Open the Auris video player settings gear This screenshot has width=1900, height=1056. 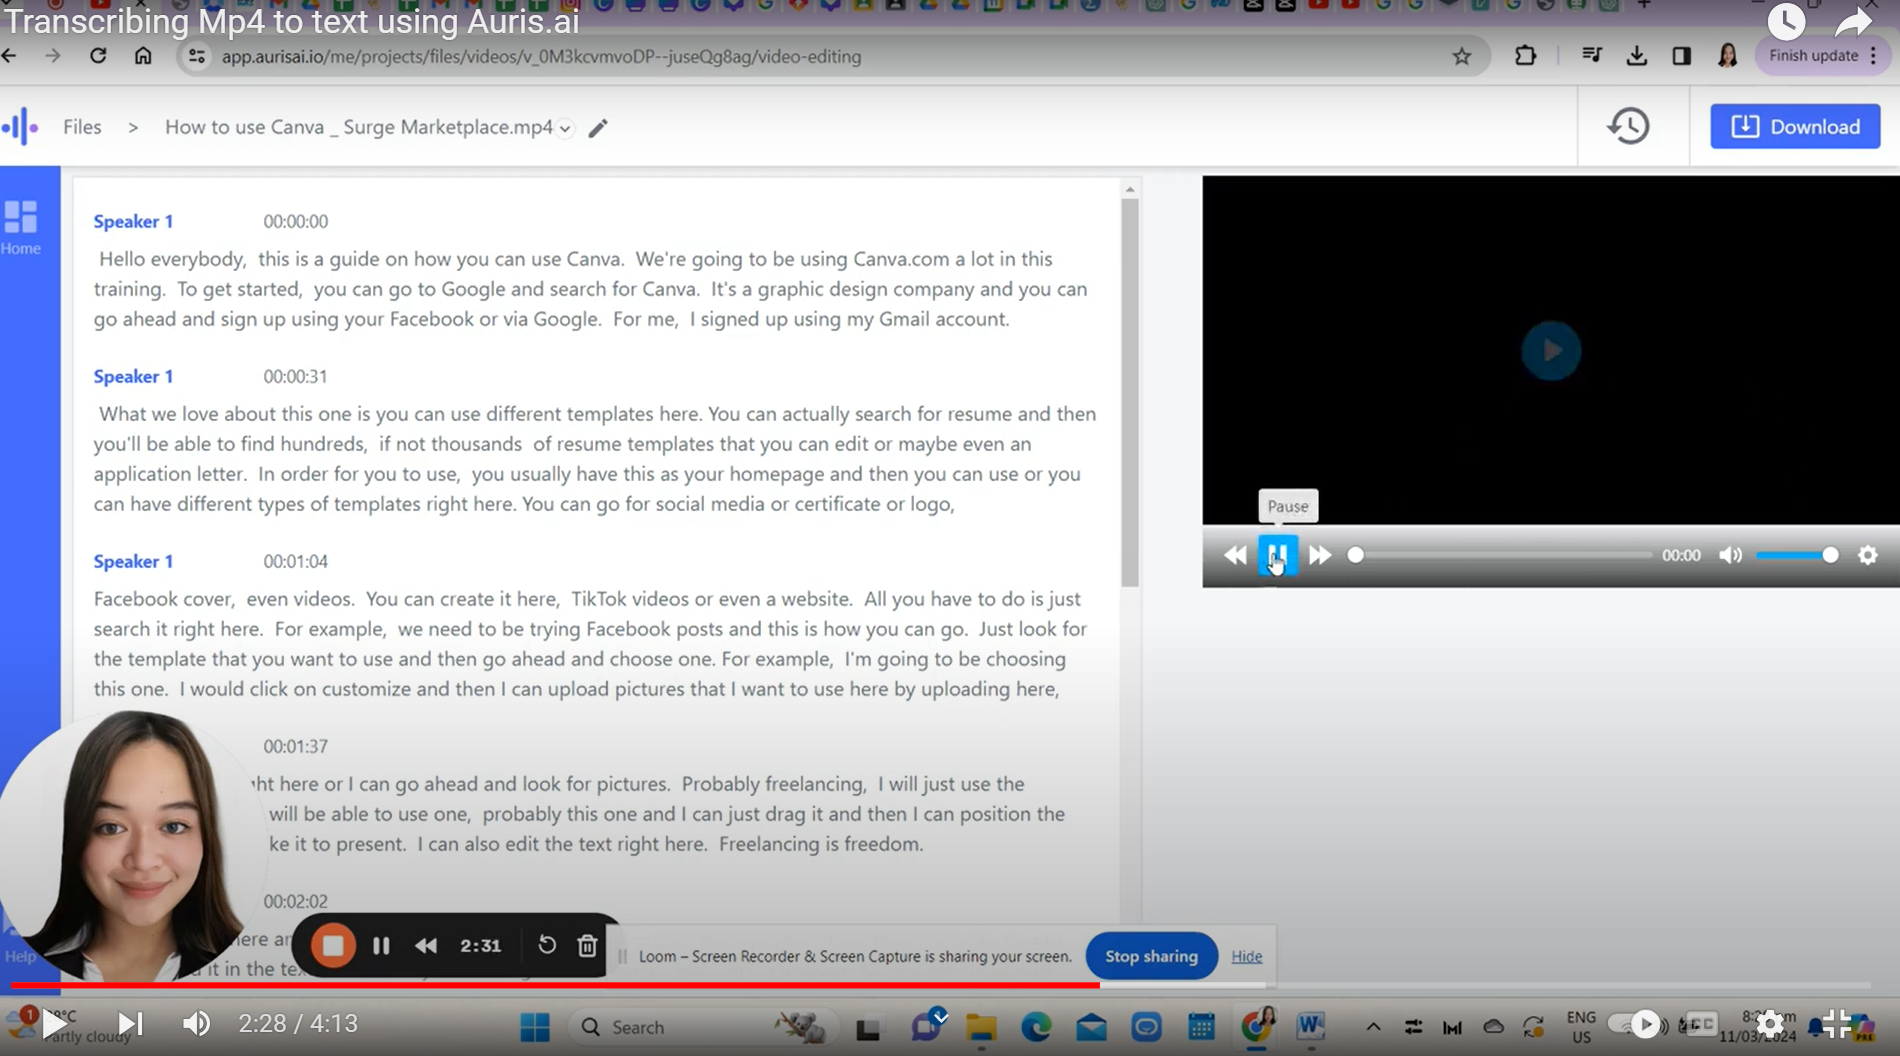point(1868,555)
